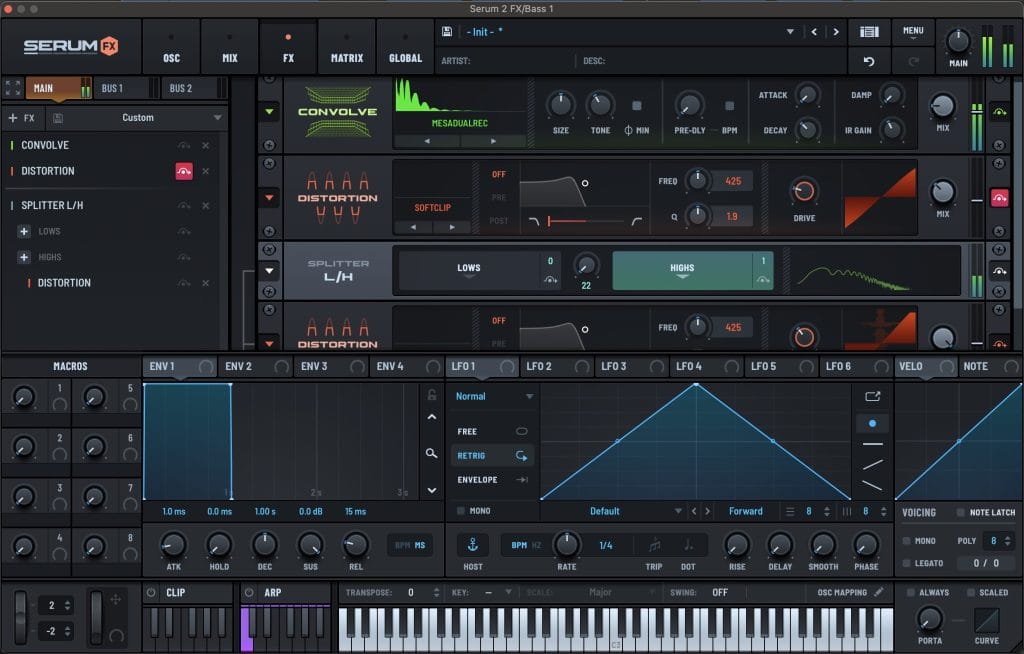Enable the NOTE LATCH checkbox
This screenshot has width=1024, height=654.
(960, 512)
